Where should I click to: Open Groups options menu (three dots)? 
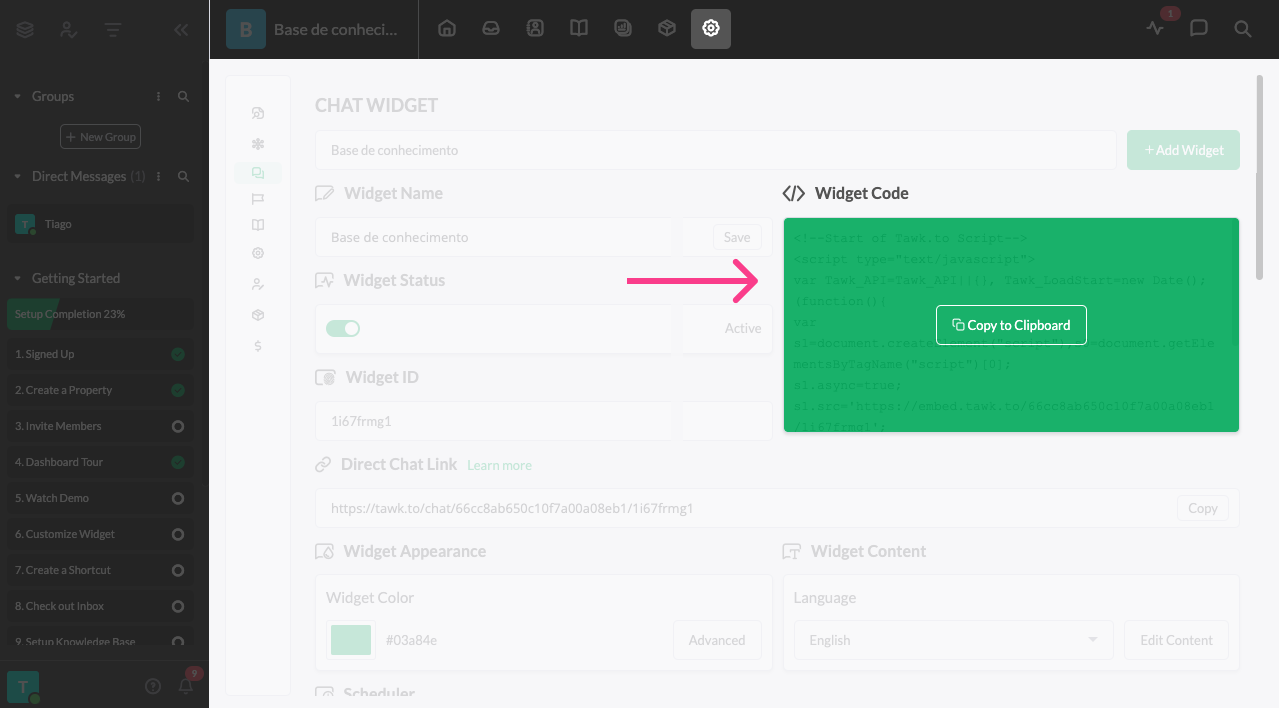click(x=158, y=96)
